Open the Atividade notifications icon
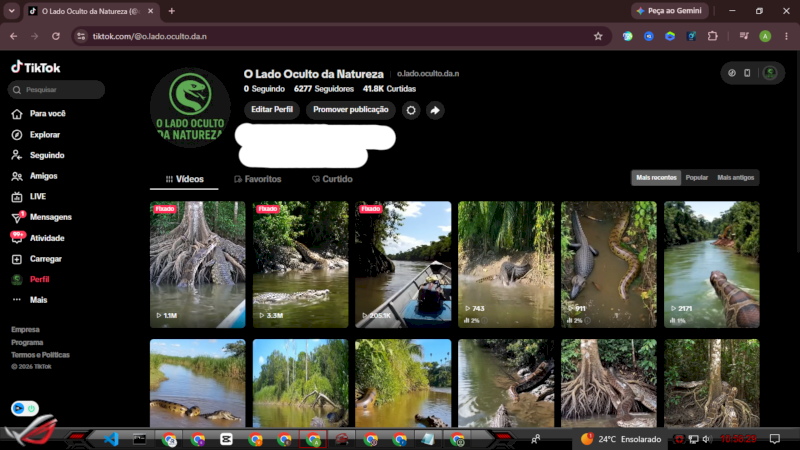The image size is (800, 450). pyautogui.click(x=17, y=238)
